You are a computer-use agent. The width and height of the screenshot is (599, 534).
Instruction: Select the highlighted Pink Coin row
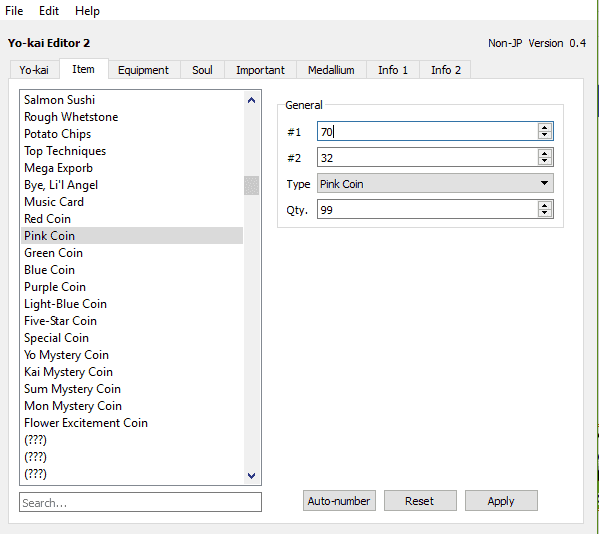(132, 236)
